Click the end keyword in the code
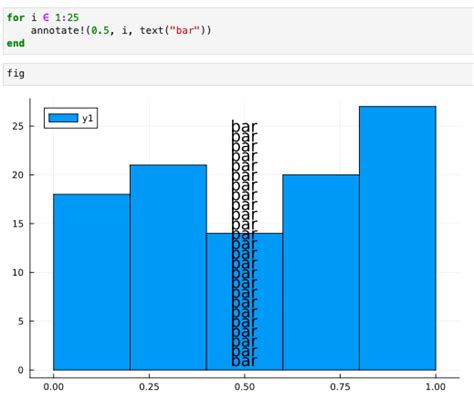The width and height of the screenshot is (474, 399). click(16, 43)
